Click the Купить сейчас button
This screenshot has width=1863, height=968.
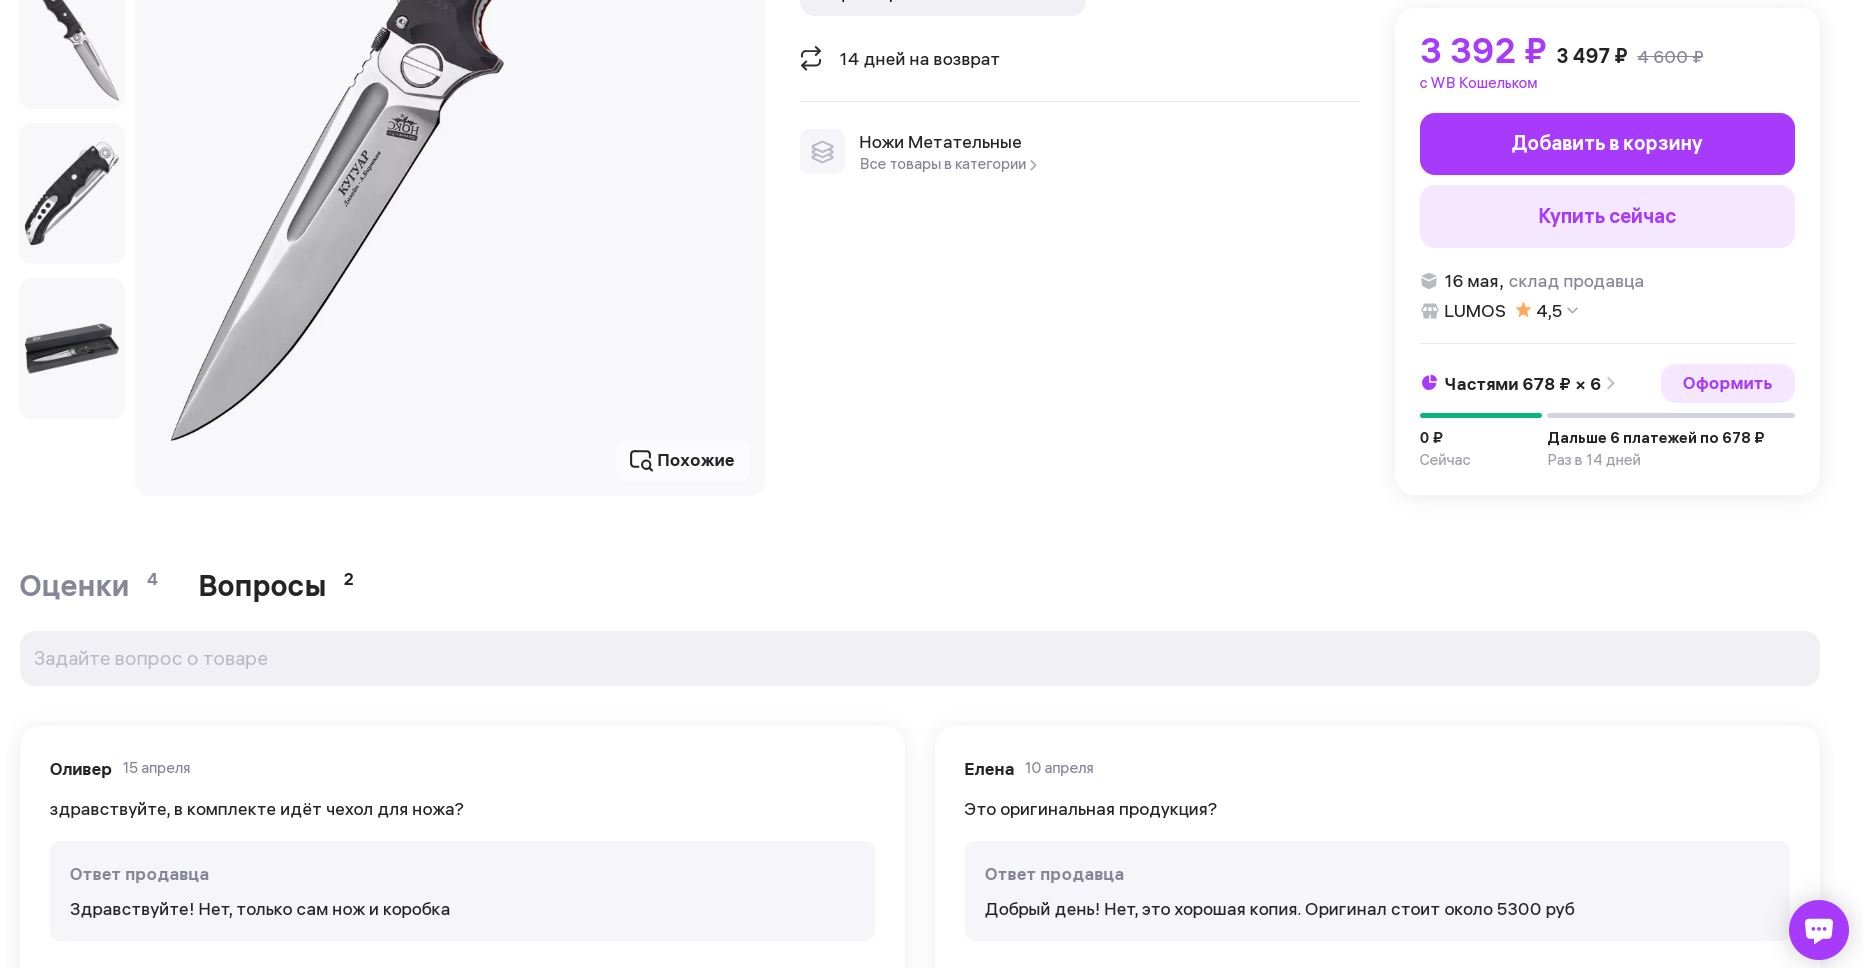tap(1607, 217)
